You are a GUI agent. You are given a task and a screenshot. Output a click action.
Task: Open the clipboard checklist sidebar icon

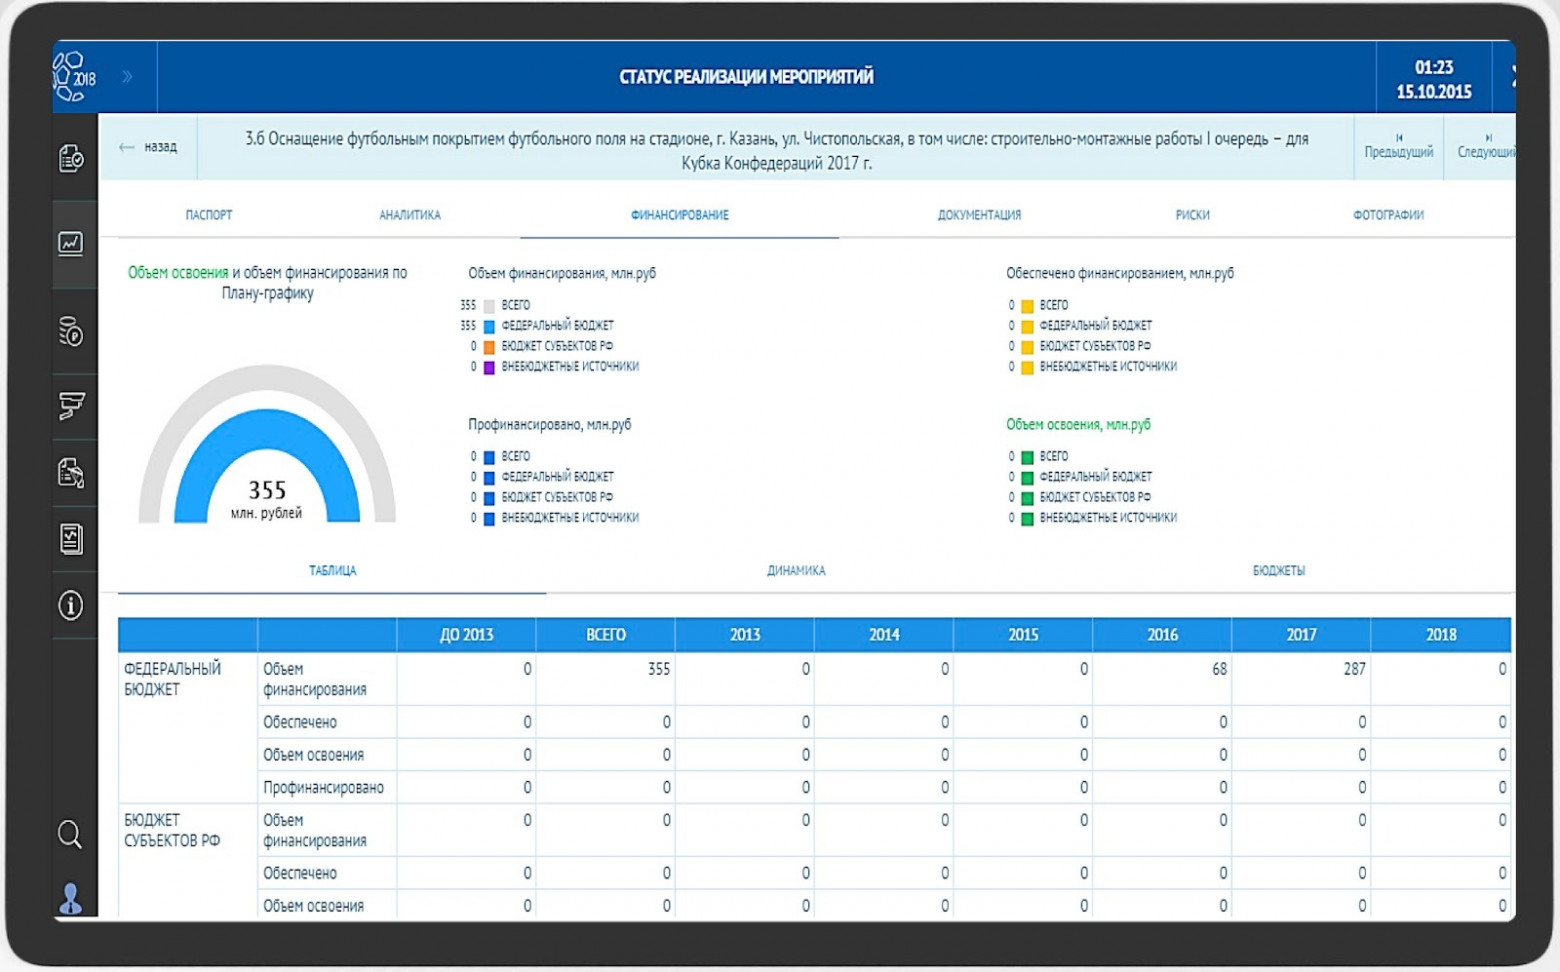pyautogui.click(x=71, y=158)
